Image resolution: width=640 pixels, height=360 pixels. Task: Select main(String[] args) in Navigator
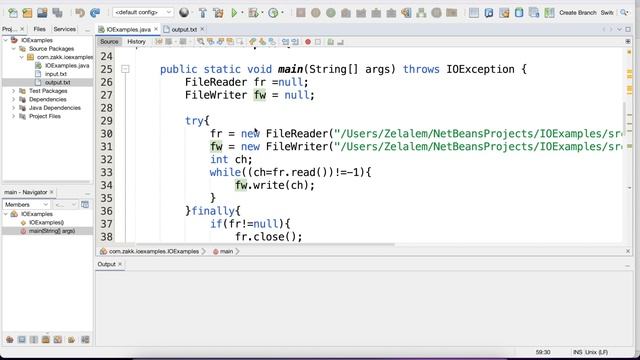tap(51, 231)
